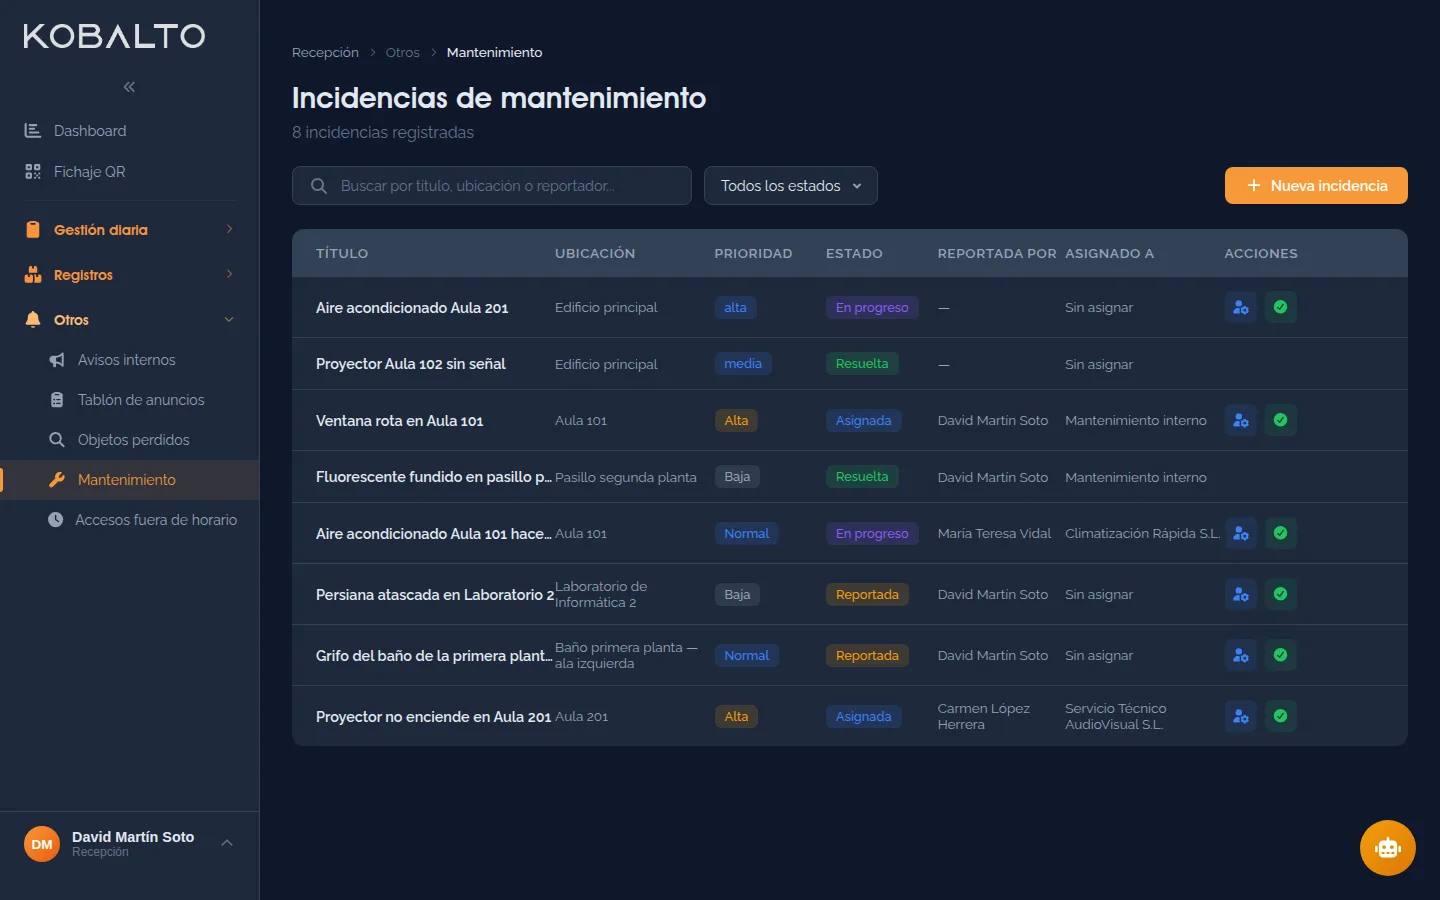Image resolution: width=1440 pixels, height=900 pixels.
Task: Click the Resuelta badge for Proyector Aula 102
Action: (x=862, y=364)
